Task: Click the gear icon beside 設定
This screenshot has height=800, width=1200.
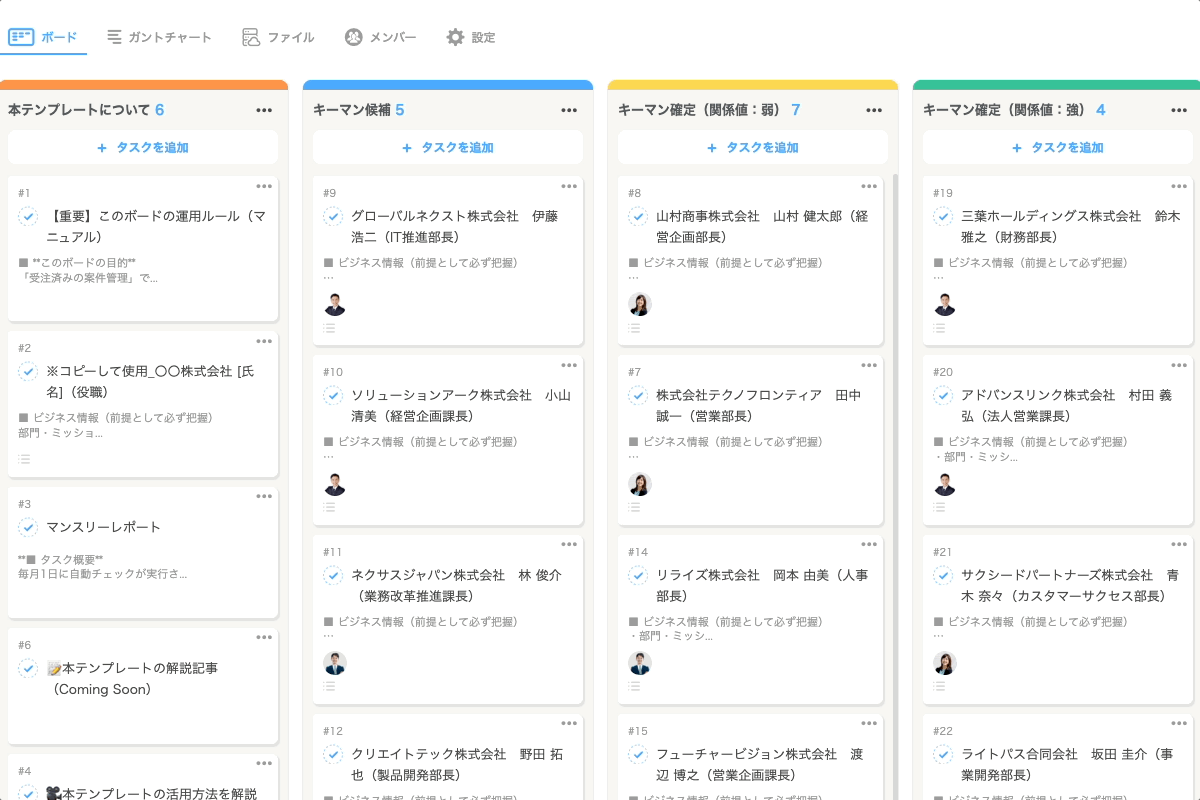Action: pos(455,37)
